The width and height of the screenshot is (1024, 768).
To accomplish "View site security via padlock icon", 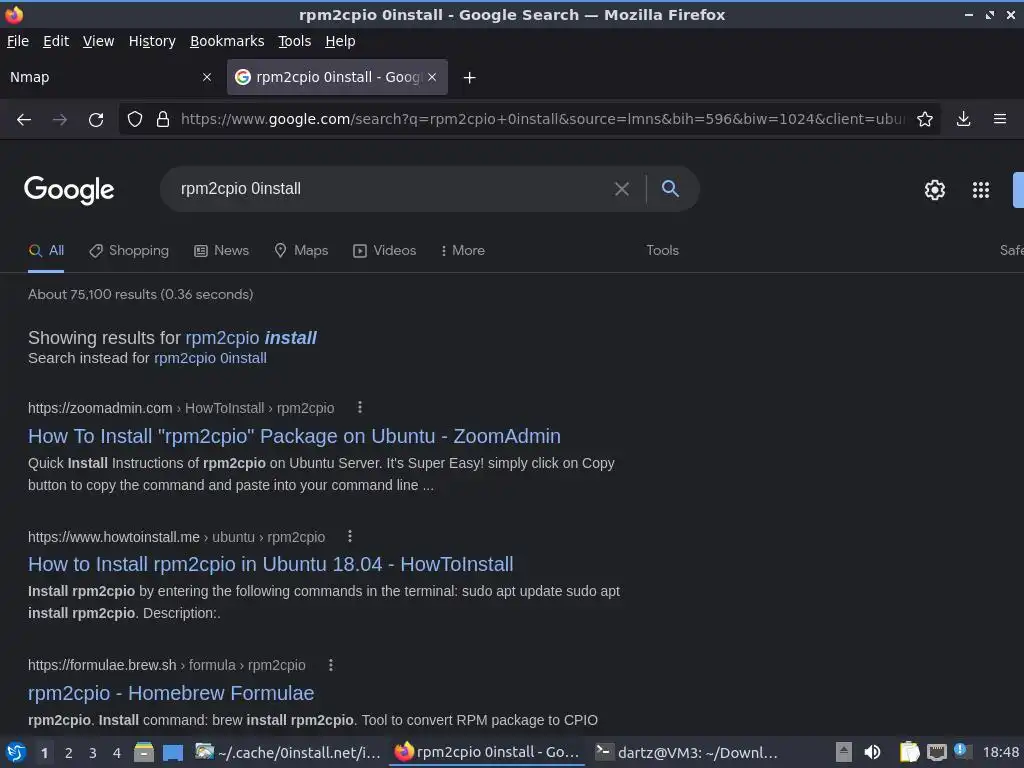I will 163,120.
